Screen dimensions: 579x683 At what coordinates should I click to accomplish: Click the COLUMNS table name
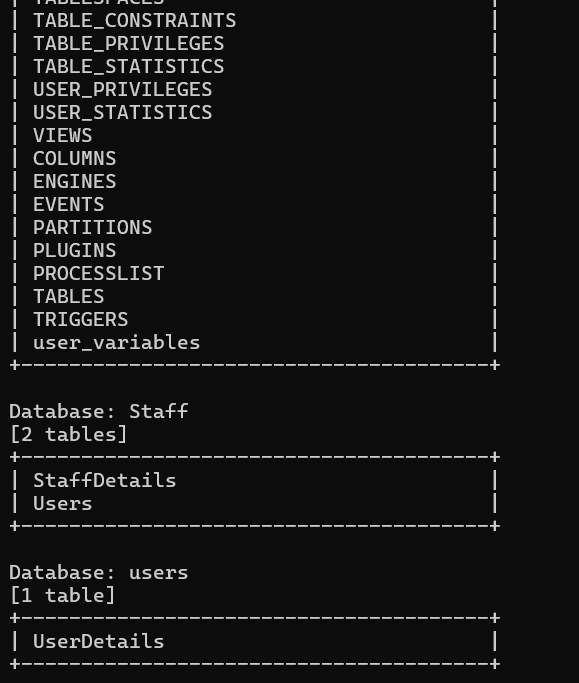74,159
